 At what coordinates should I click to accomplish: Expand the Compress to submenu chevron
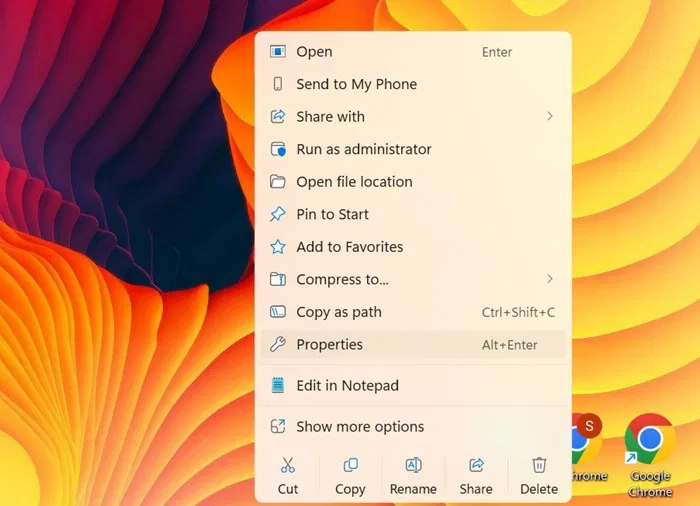(550, 279)
